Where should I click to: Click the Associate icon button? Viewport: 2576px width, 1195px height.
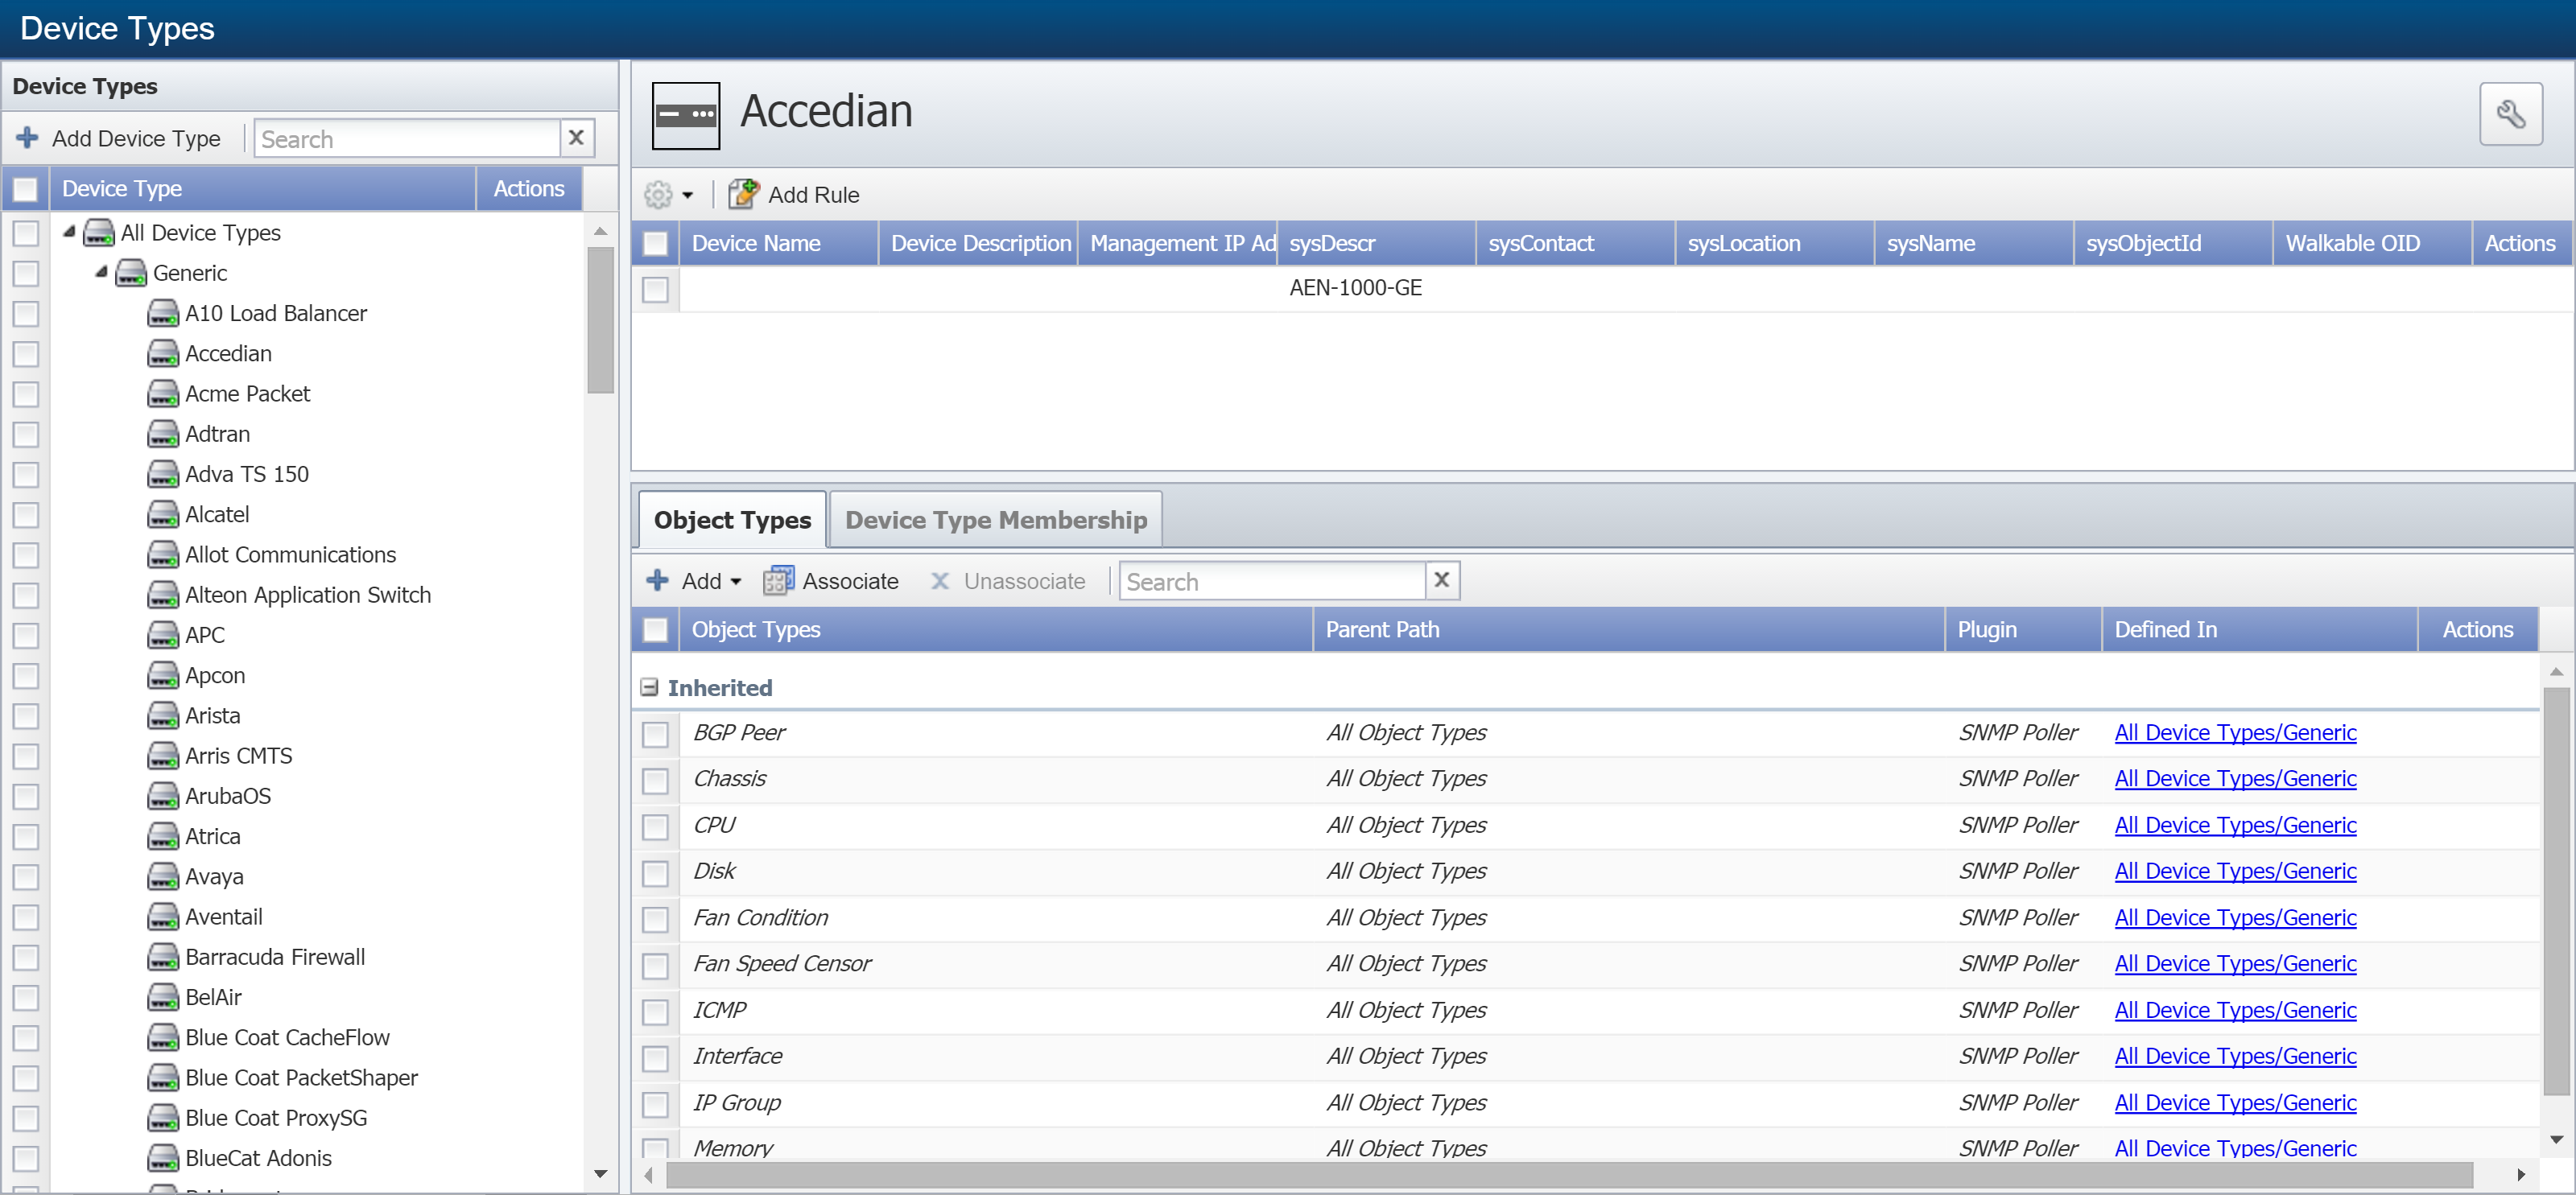point(778,579)
